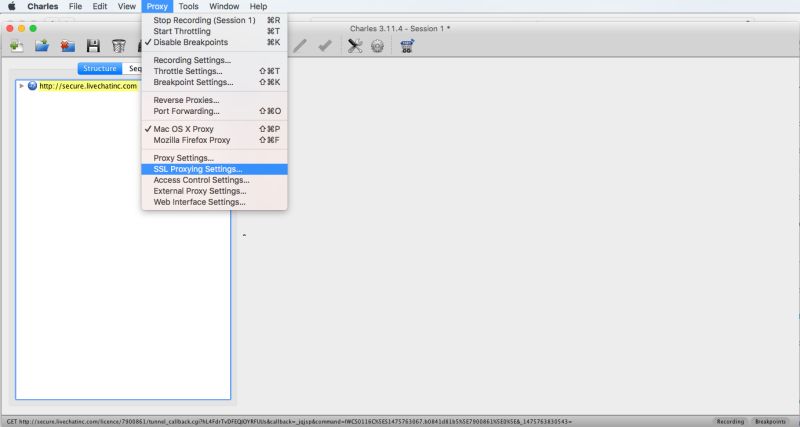The image size is (800, 427).
Task: Open the Tools menu
Action: pyautogui.click(x=188, y=6)
